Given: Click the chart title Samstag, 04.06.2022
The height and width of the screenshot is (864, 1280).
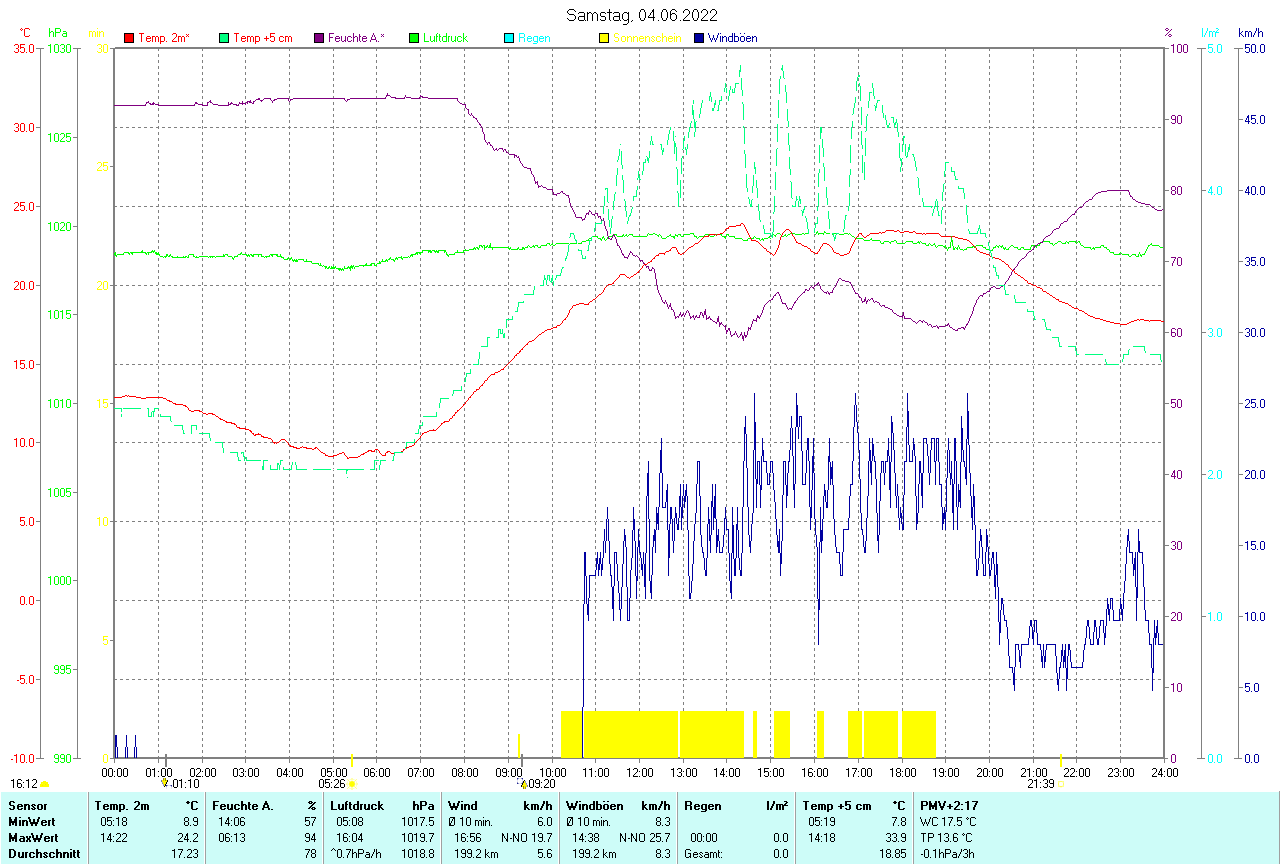Looking at the screenshot, I should coord(641,15).
